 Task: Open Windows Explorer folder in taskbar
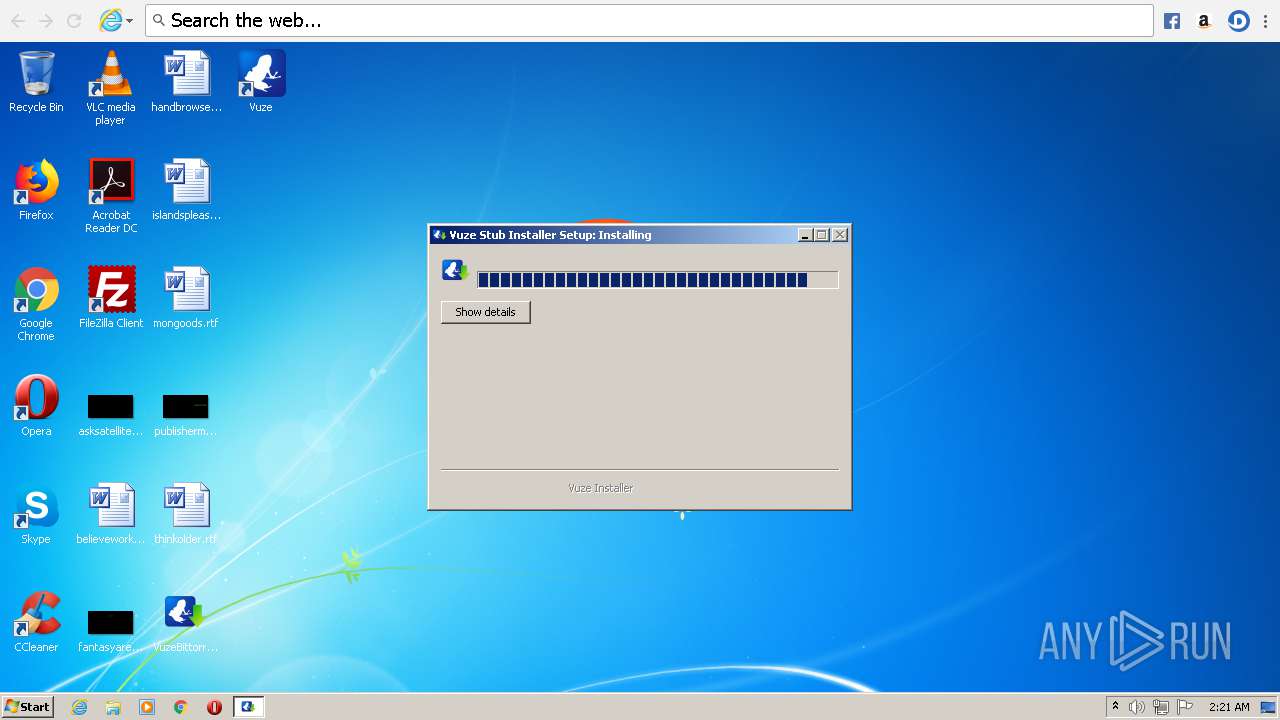pos(113,707)
